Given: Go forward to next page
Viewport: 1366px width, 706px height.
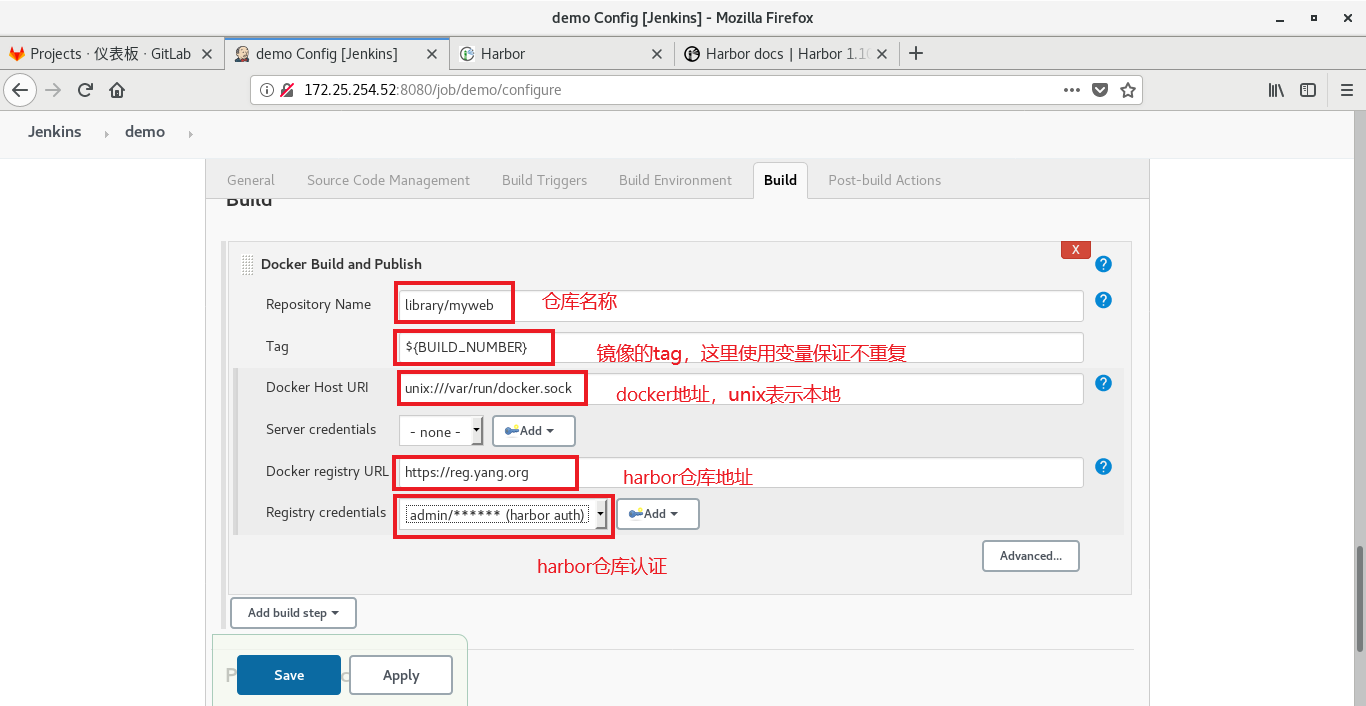Looking at the screenshot, I should click(x=54, y=90).
